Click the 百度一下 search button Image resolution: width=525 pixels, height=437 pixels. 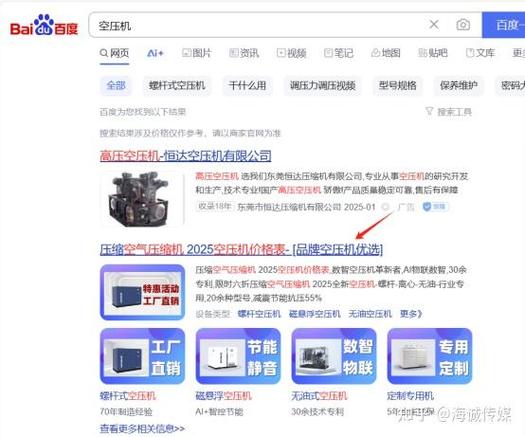coord(503,25)
